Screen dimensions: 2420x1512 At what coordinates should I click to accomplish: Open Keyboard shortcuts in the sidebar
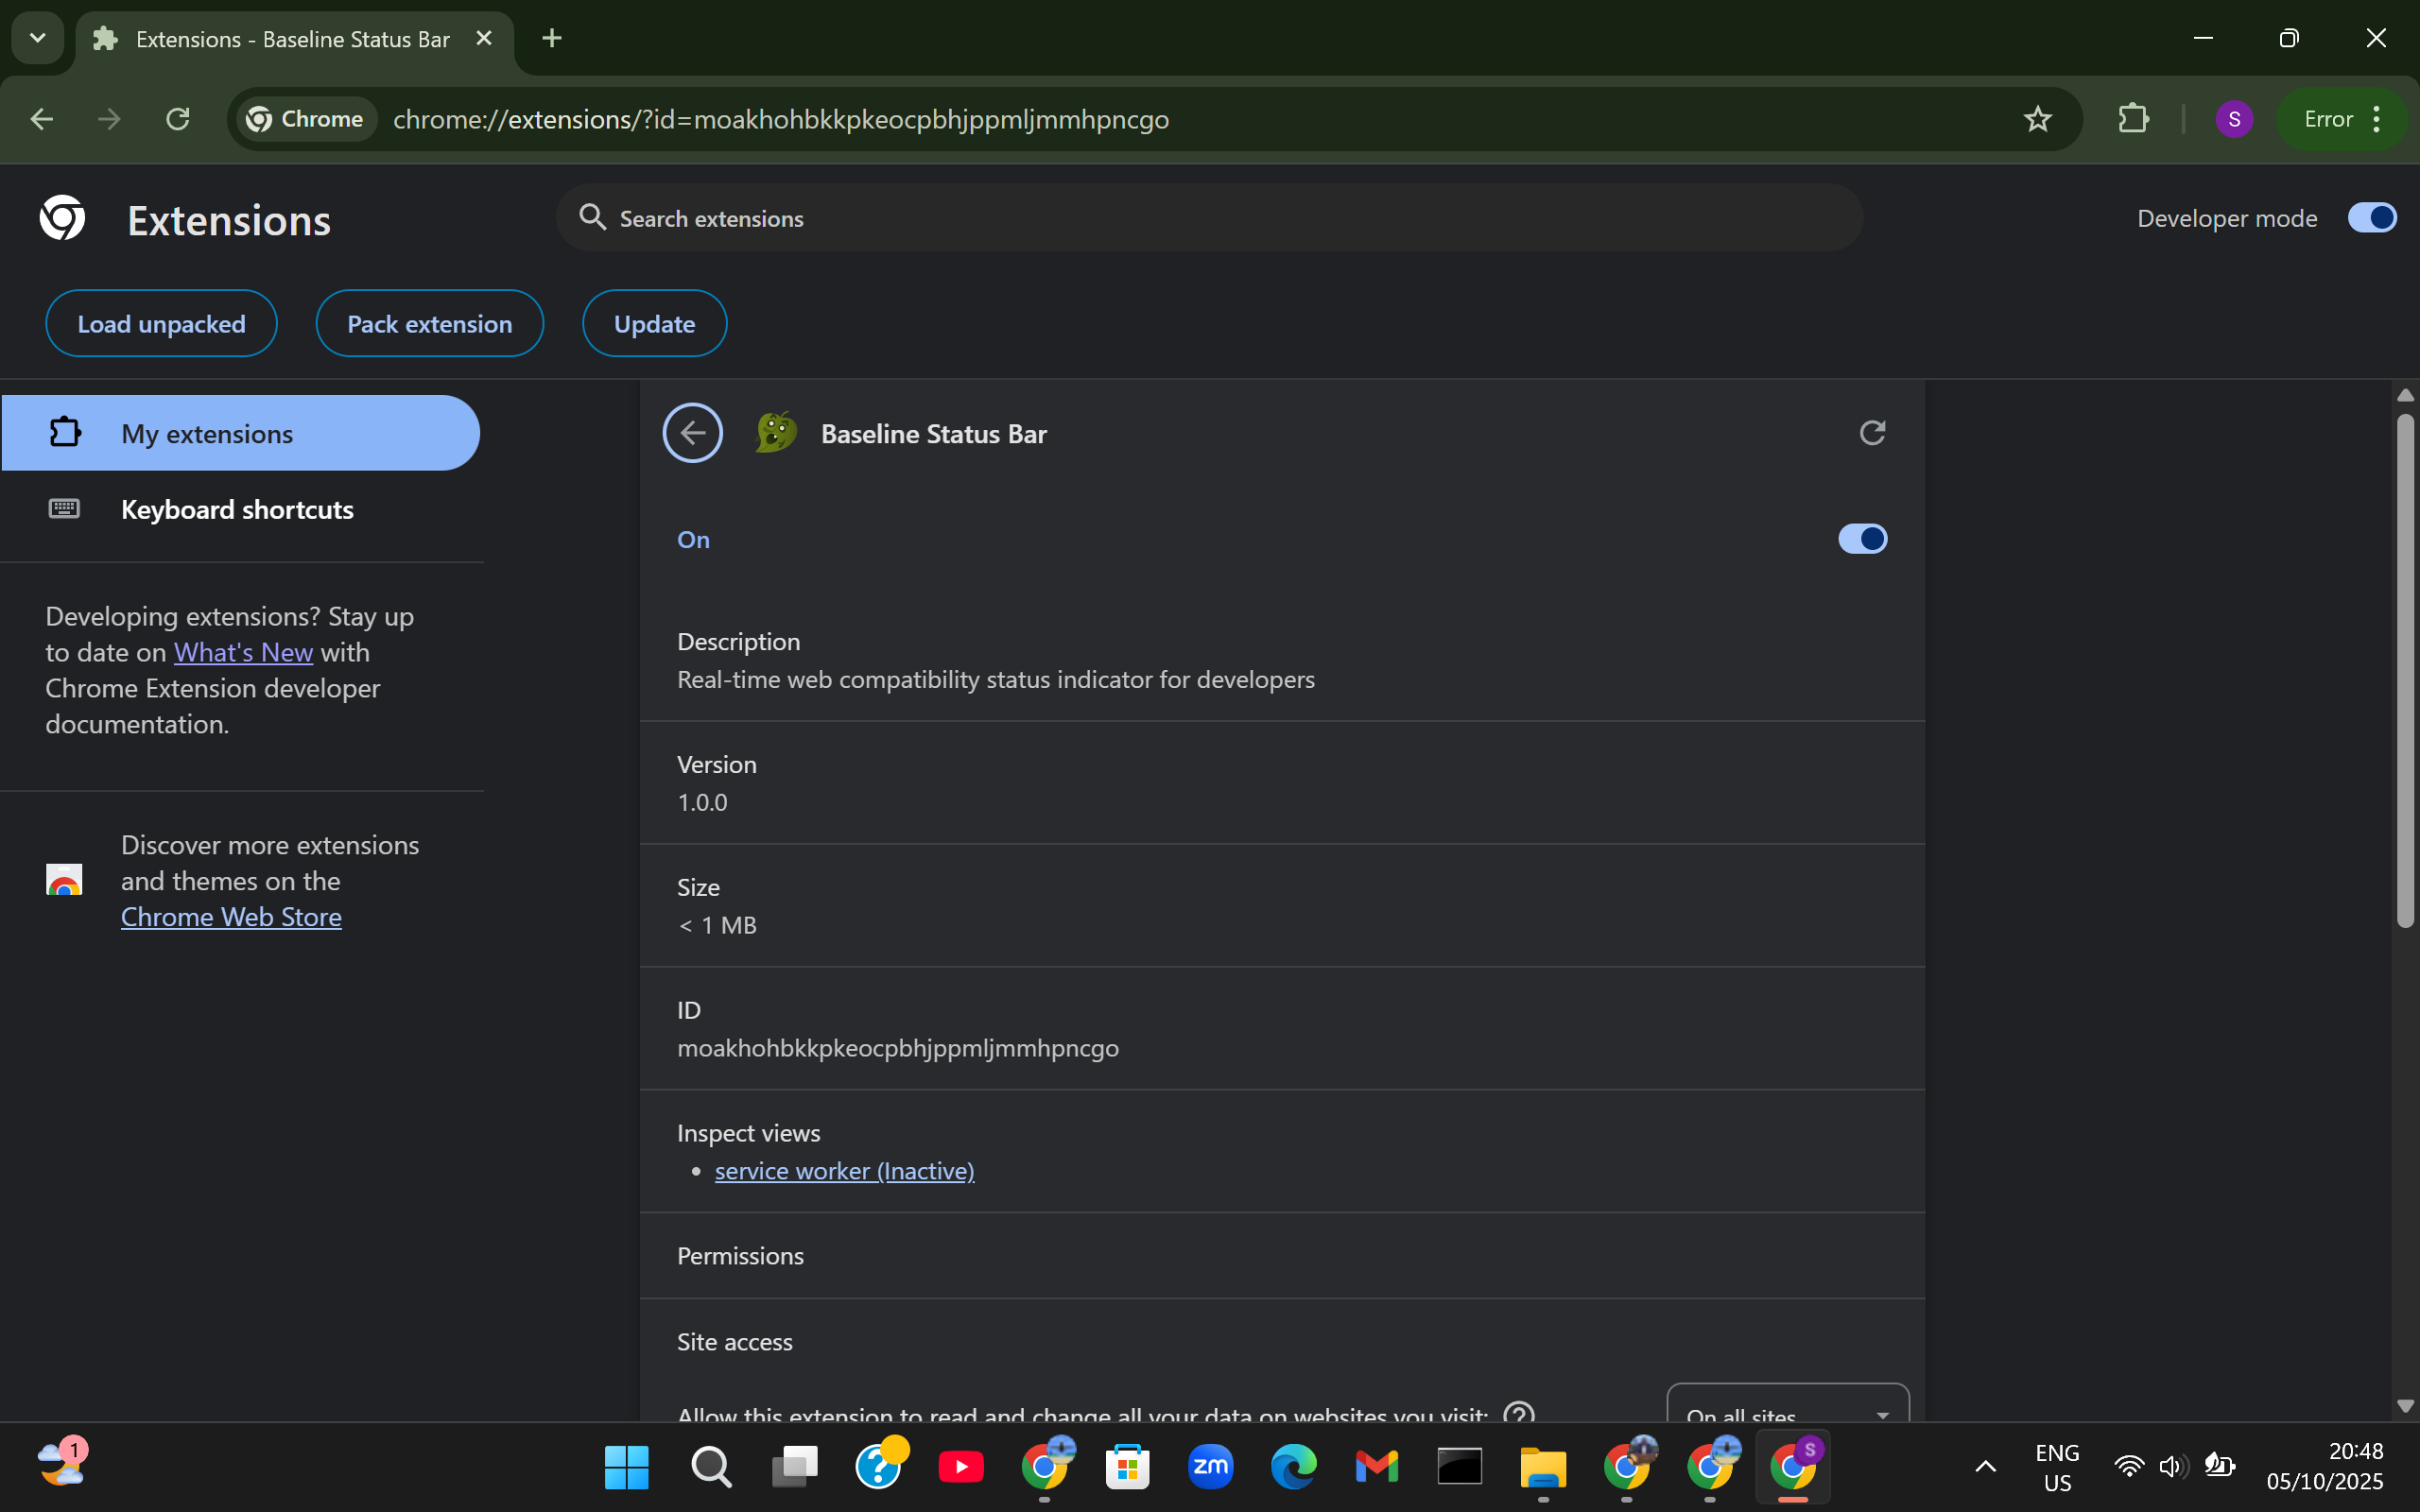pyautogui.click(x=237, y=509)
